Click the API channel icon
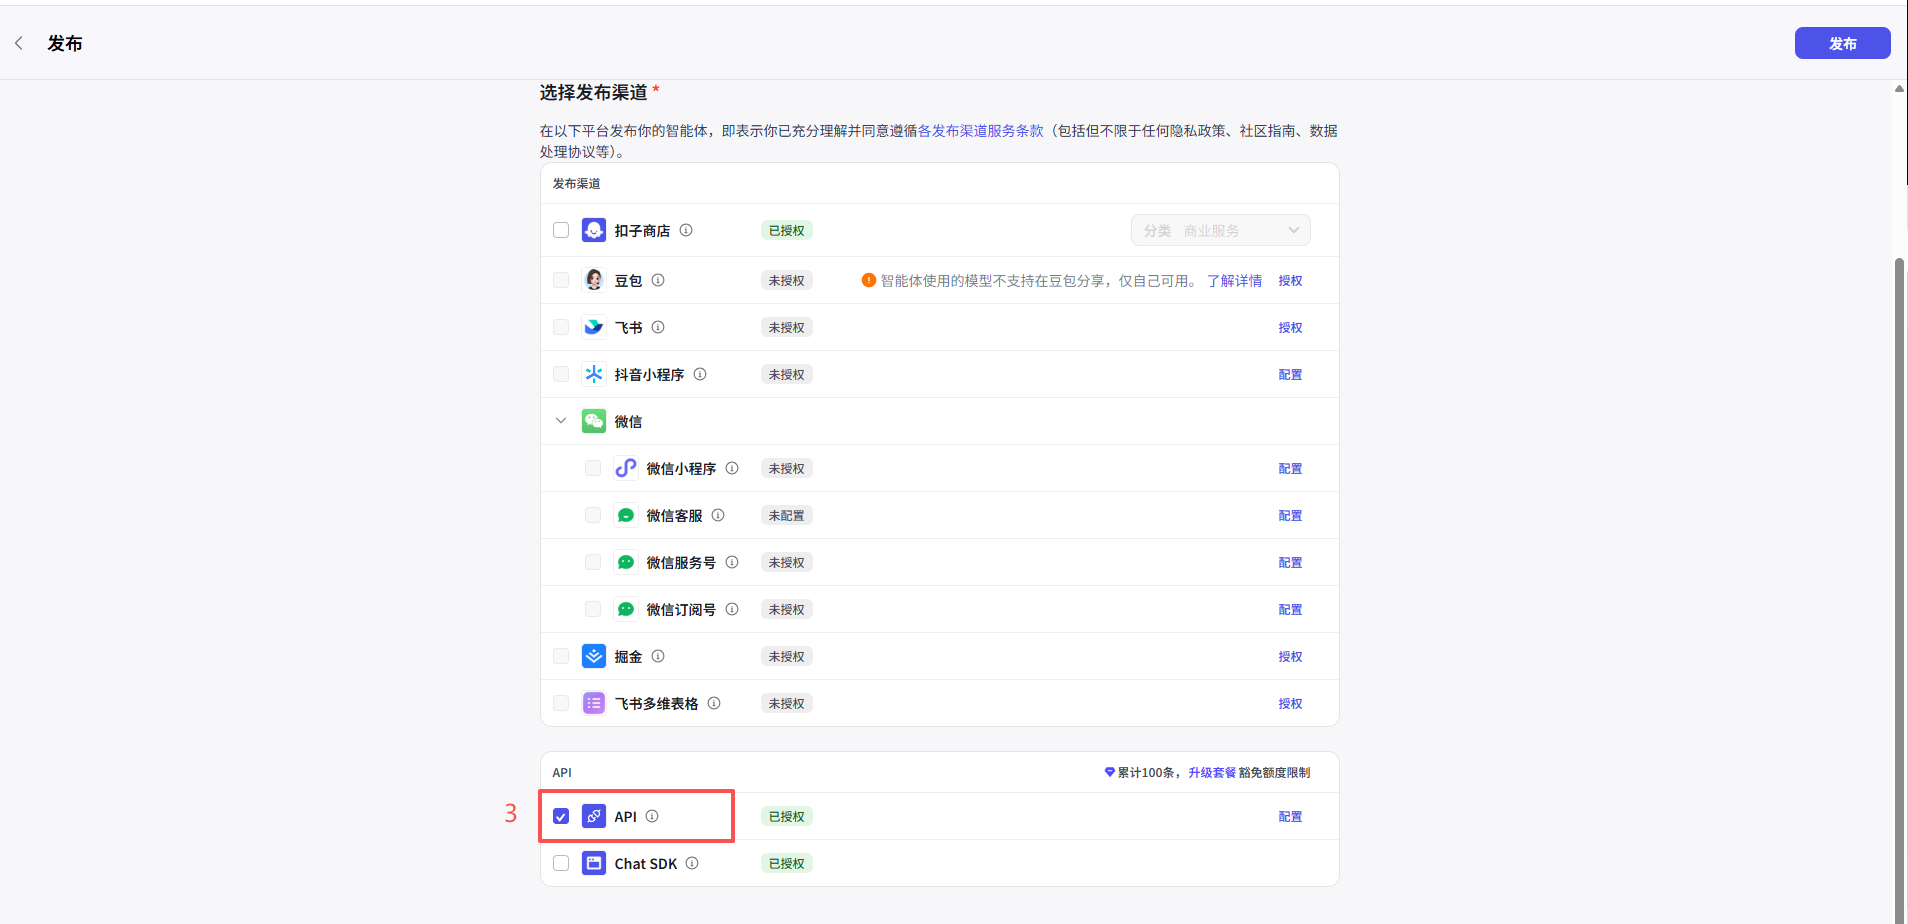This screenshot has height=924, width=1908. tap(593, 816)
